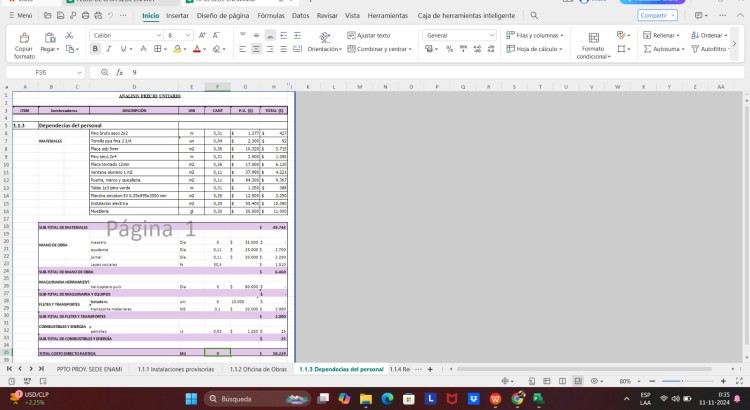
Task: Toggle top vertical alignment
Action: 243,35
